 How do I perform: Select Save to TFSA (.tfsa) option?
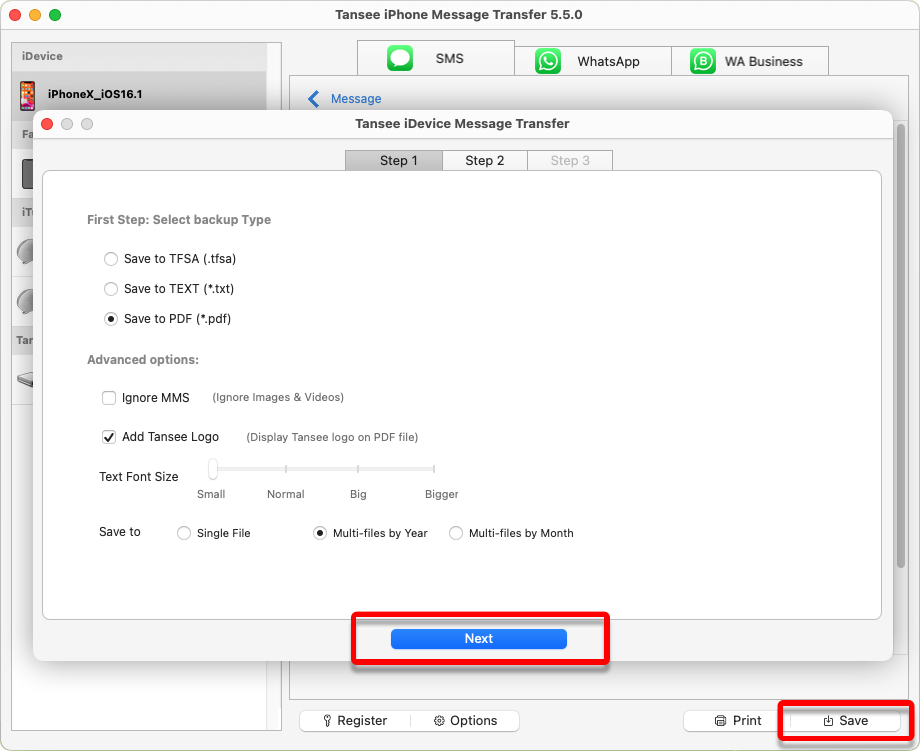[110, 259]
